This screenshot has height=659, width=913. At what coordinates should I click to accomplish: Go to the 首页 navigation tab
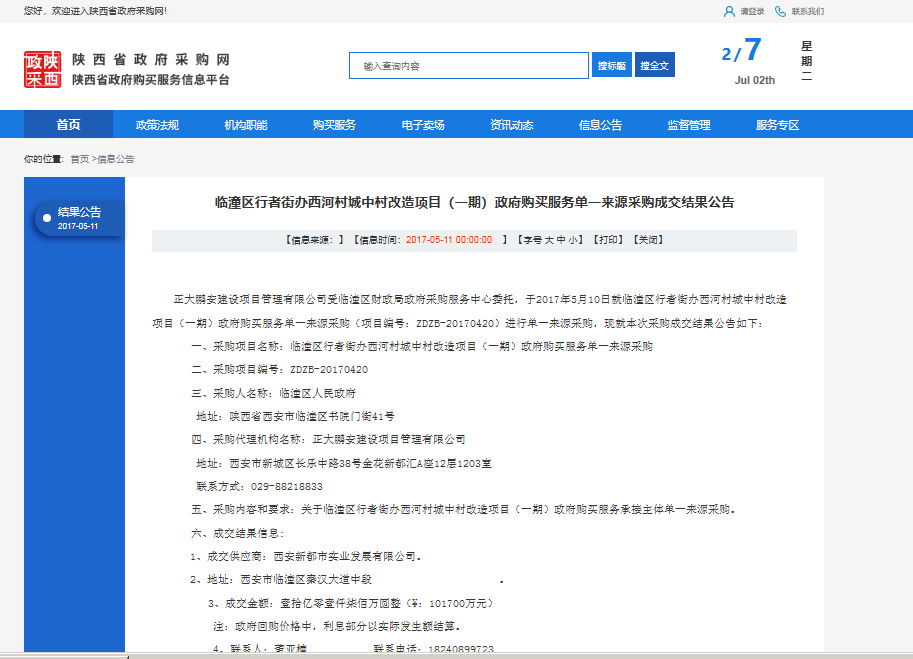(x=68, y=125)
